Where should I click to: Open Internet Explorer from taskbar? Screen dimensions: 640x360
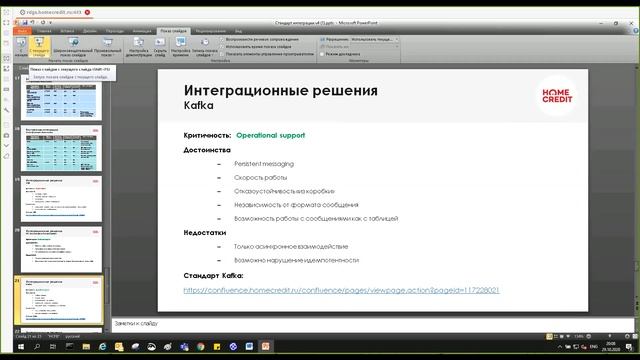point(102,347)
